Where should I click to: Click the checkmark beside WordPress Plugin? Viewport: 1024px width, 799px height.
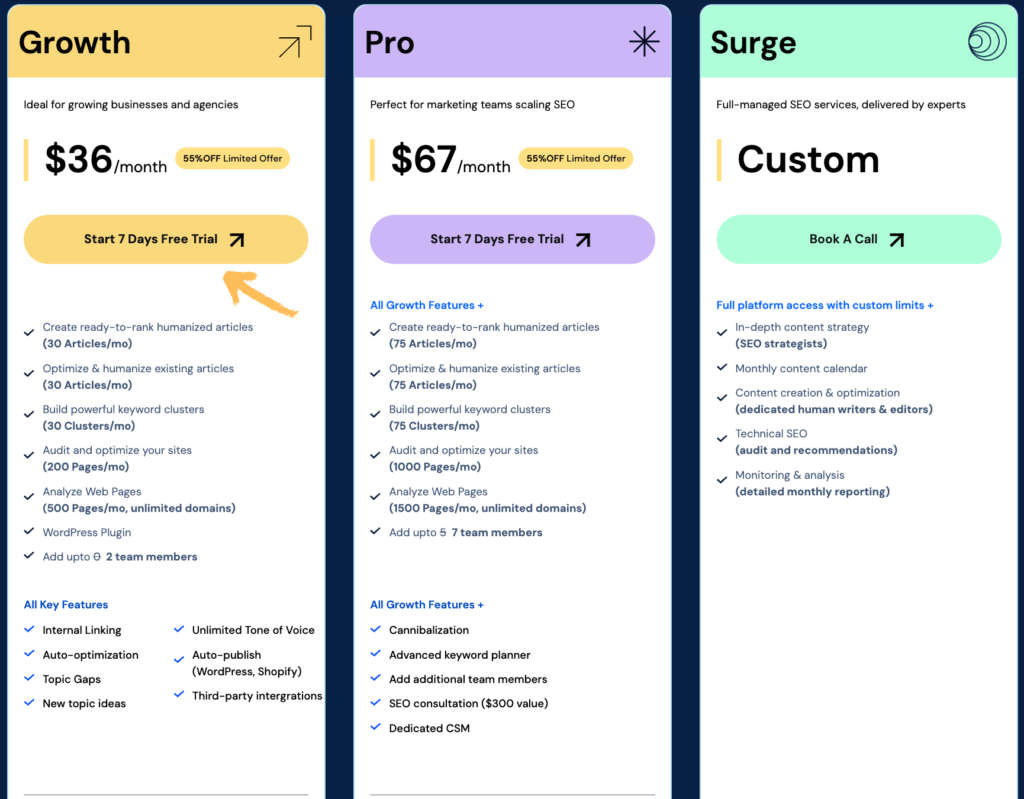pyautogui.click(x=29, y=531)
